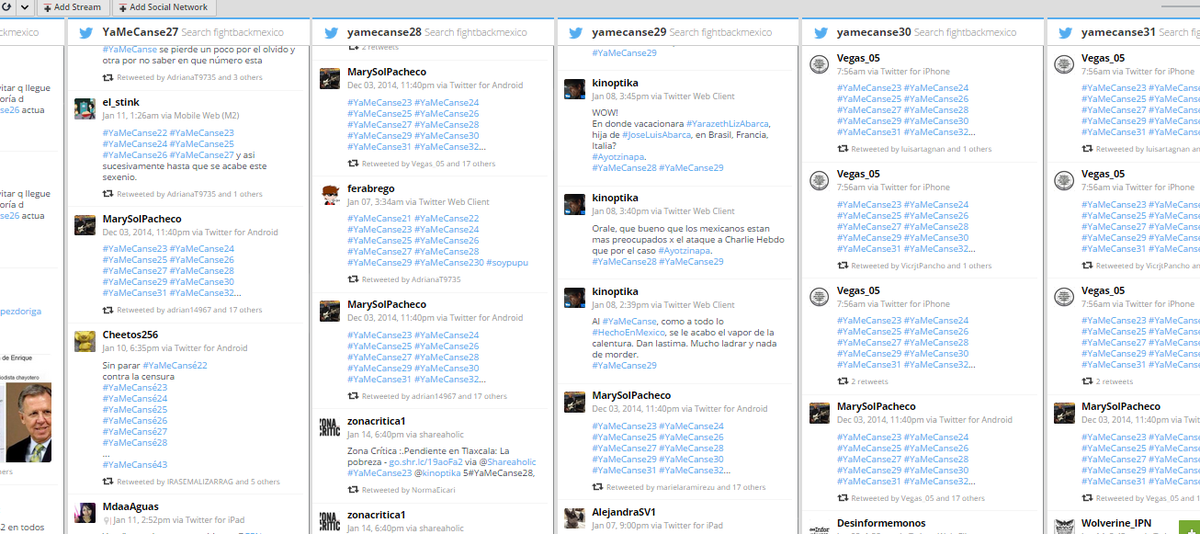The height and width of the screenshot is (534, 1200).
Task: Click retweet icon next to 'AdrianaT9735 and 1 others'
Action: pyautogui.click(x=108, y=194)
